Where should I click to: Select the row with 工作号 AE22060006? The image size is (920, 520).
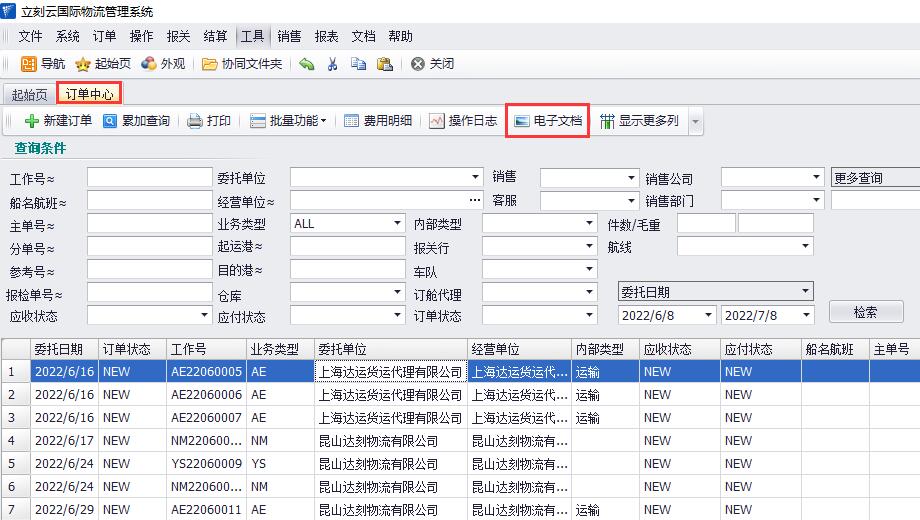coord(206,394)
